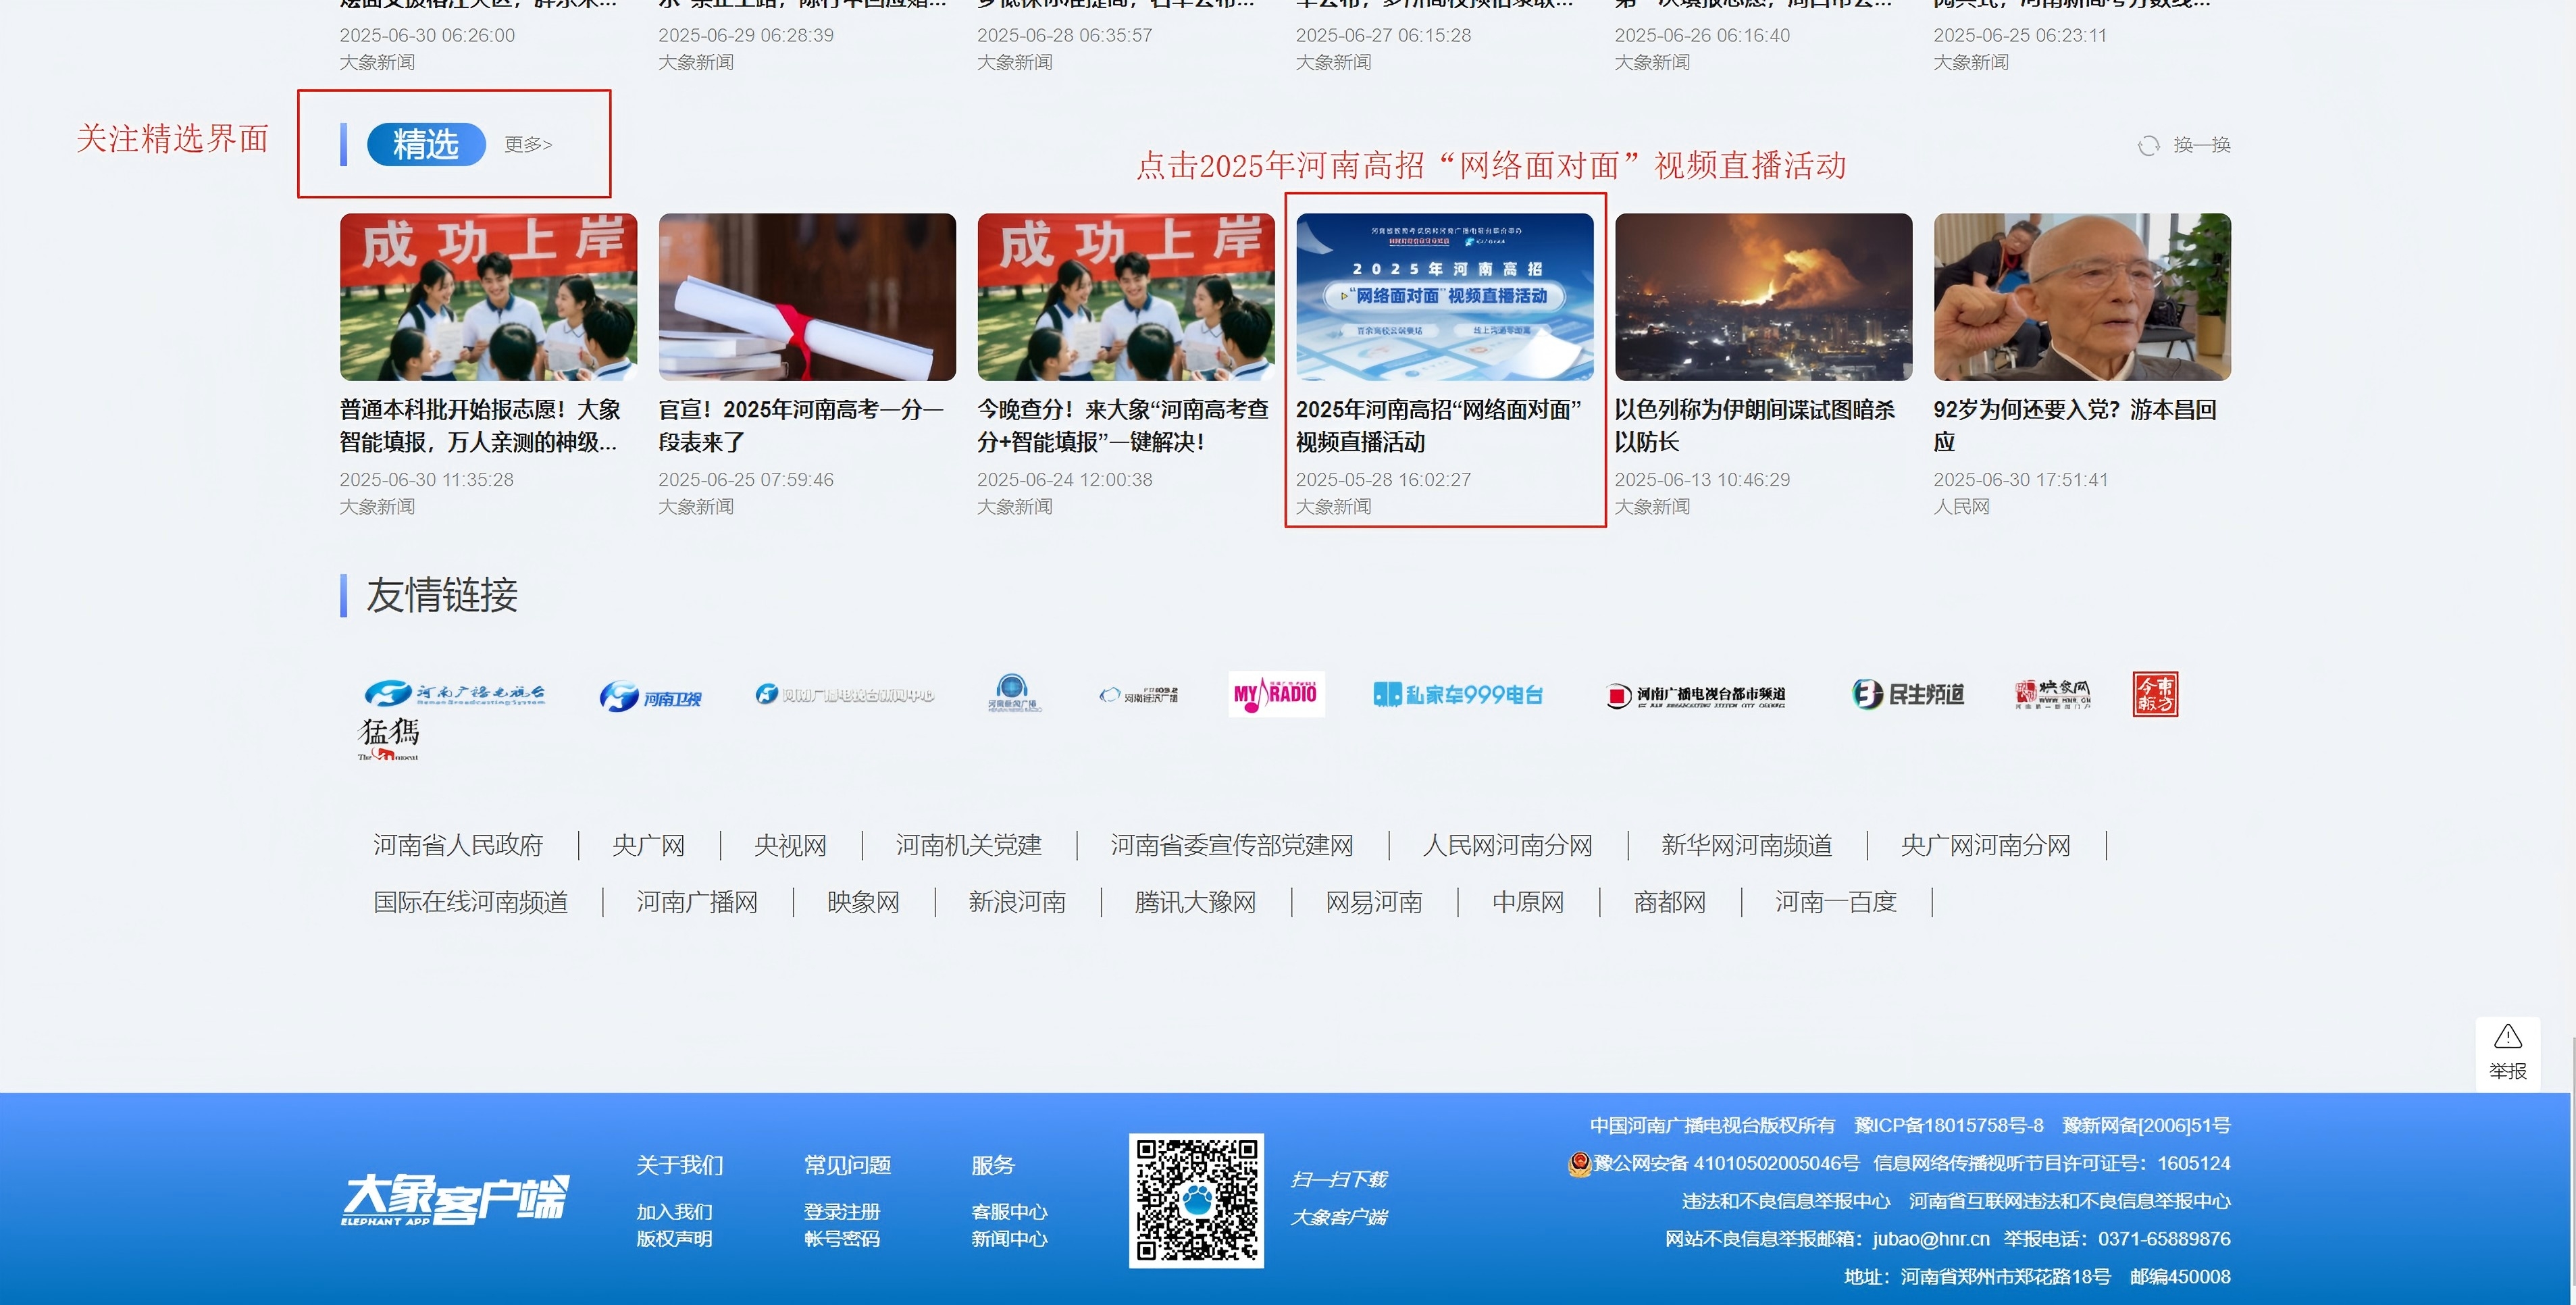
Task: Open the 腾讯大豫网 link
Action: point(1195,903)
